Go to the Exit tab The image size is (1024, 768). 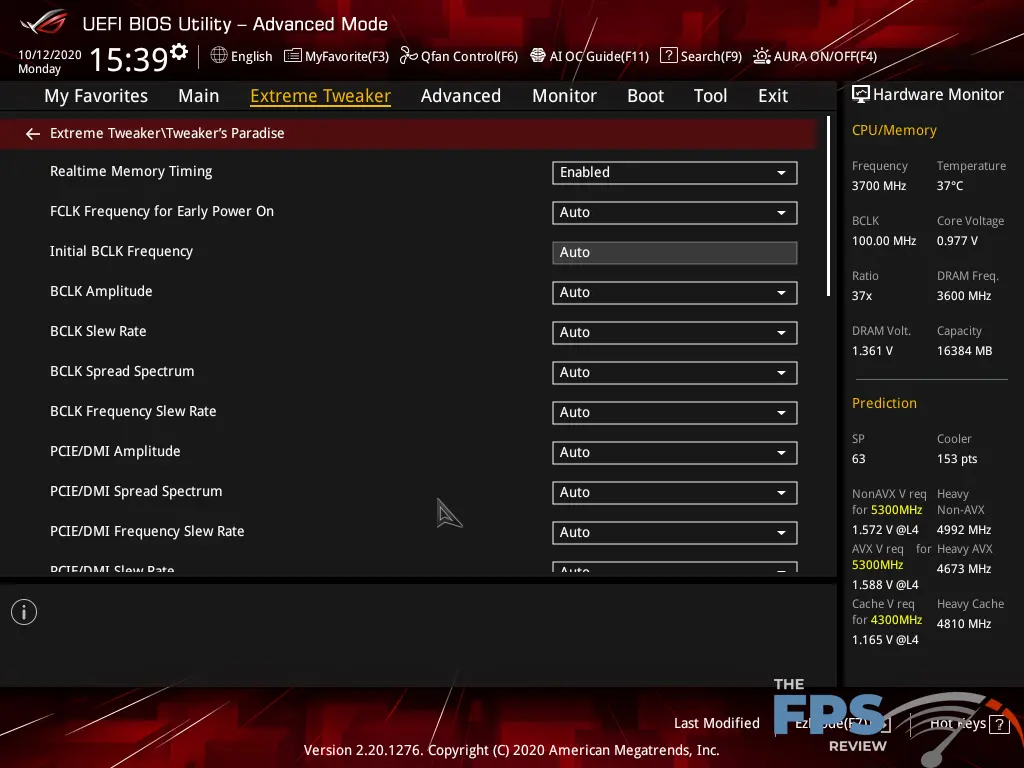773,96
